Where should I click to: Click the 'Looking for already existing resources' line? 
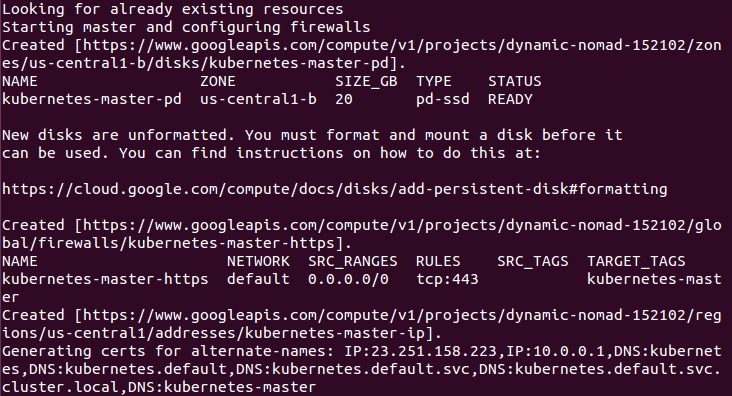[173, 9]
